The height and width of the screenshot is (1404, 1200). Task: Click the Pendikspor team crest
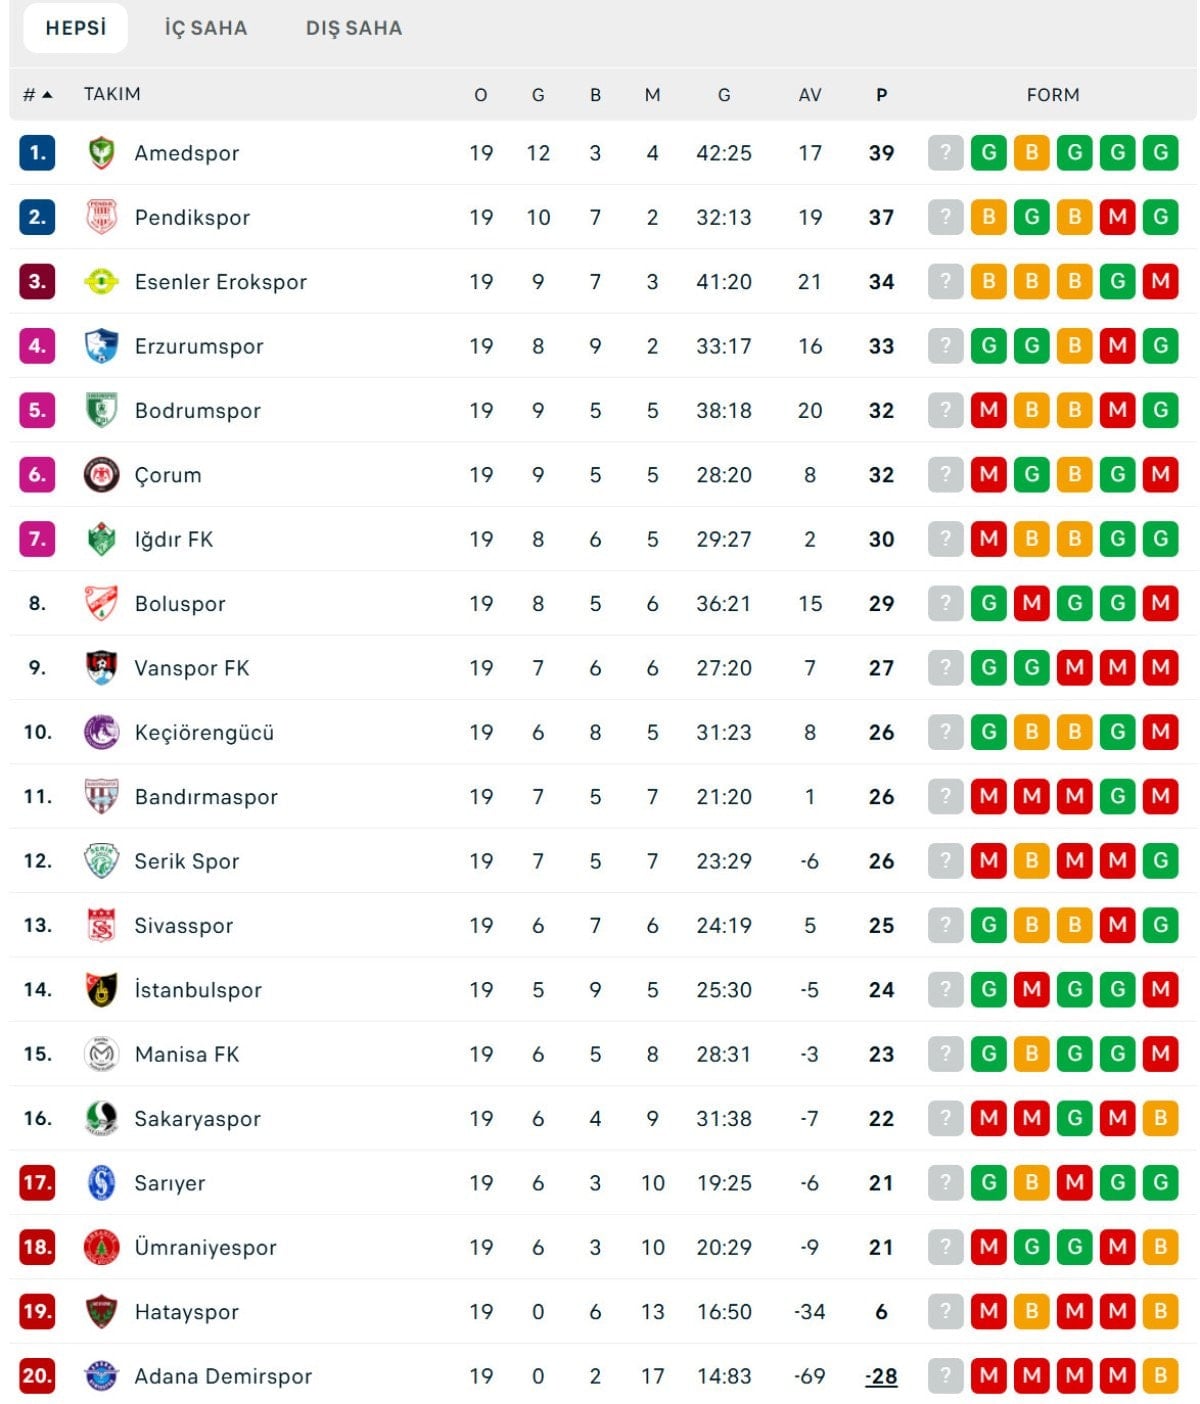coord(101,217)
